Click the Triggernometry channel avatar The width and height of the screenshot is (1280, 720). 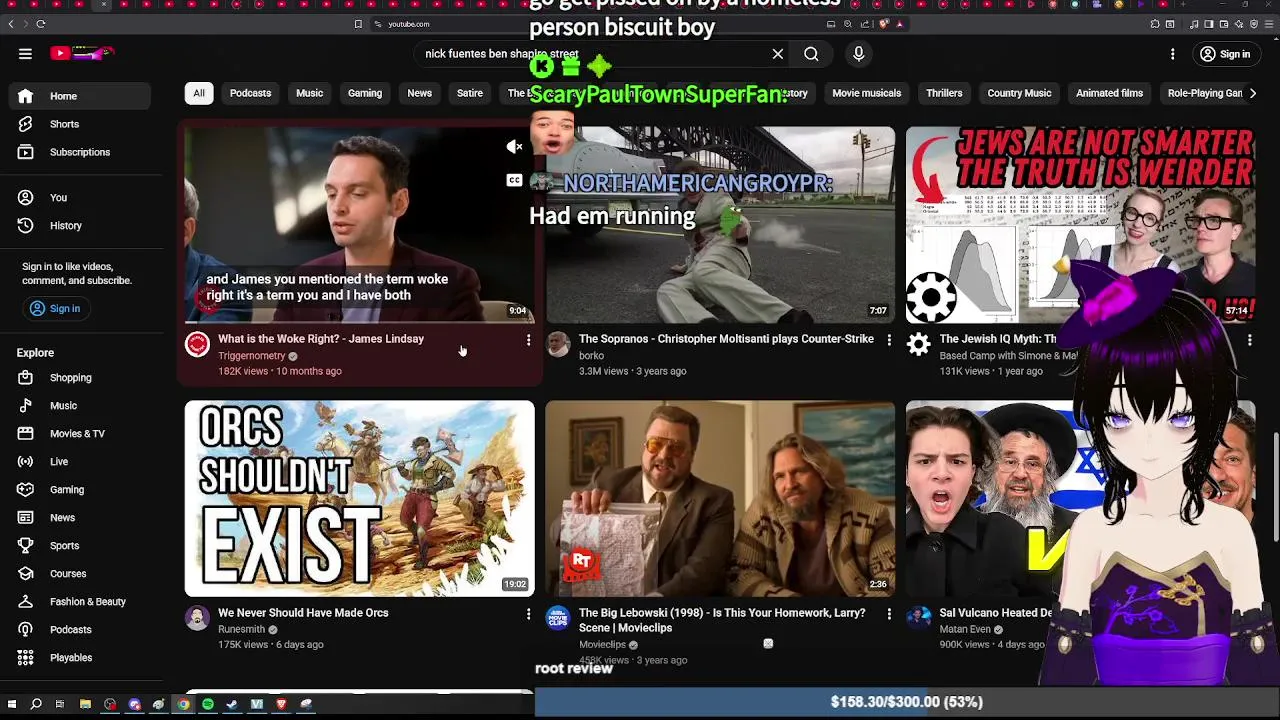point(198,345)
